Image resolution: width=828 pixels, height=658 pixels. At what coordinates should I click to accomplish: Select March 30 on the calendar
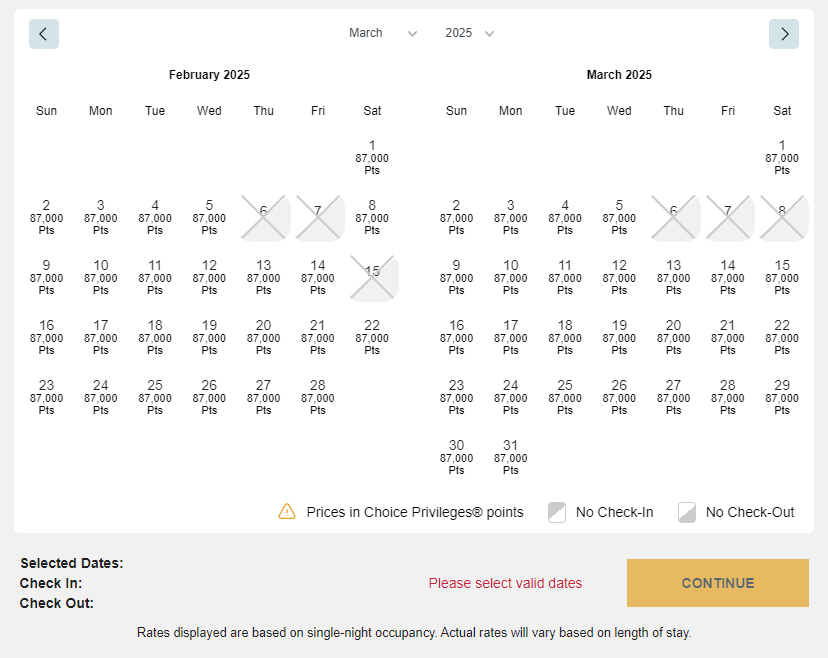pos(456,457)
